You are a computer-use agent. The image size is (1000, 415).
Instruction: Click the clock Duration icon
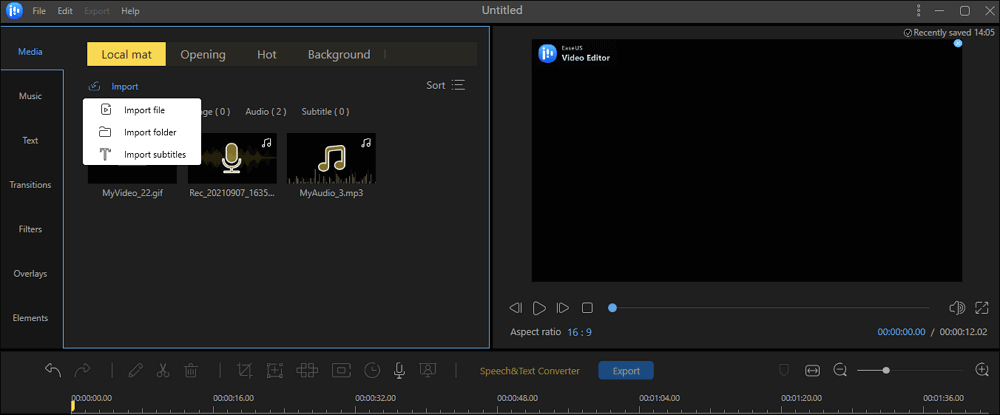click(372, 370)
